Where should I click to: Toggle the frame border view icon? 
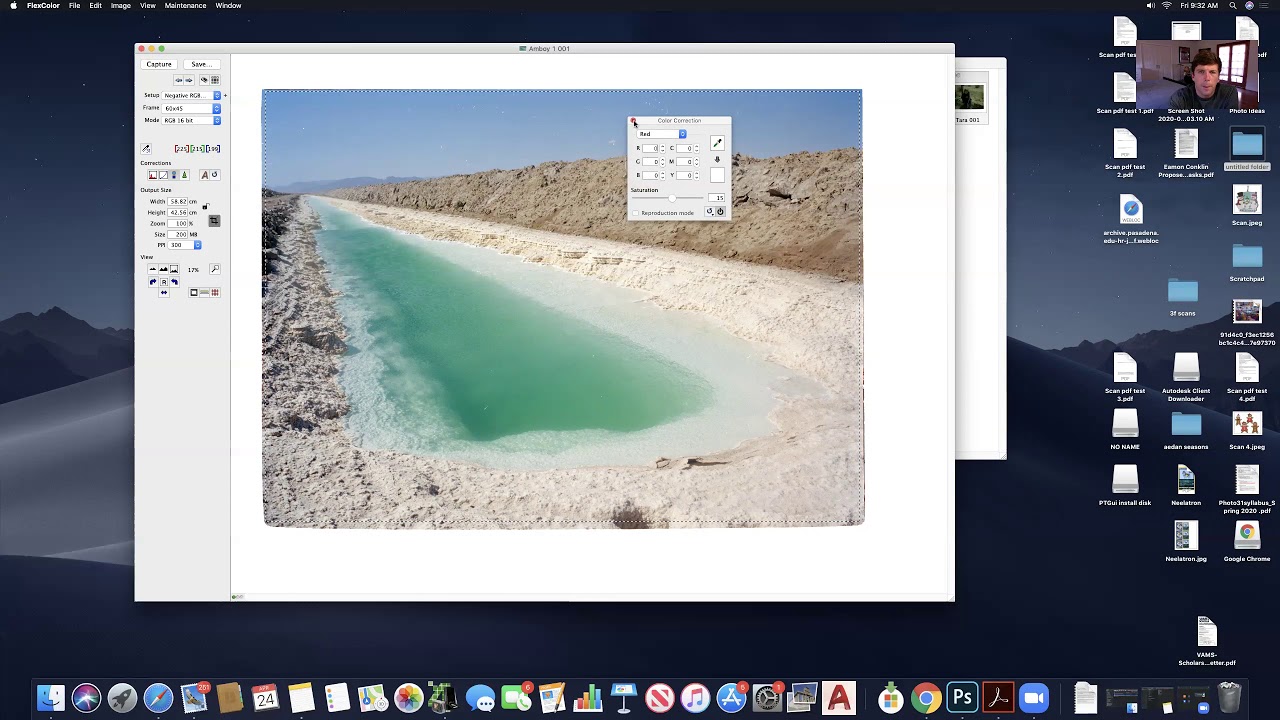coord(194,292)
